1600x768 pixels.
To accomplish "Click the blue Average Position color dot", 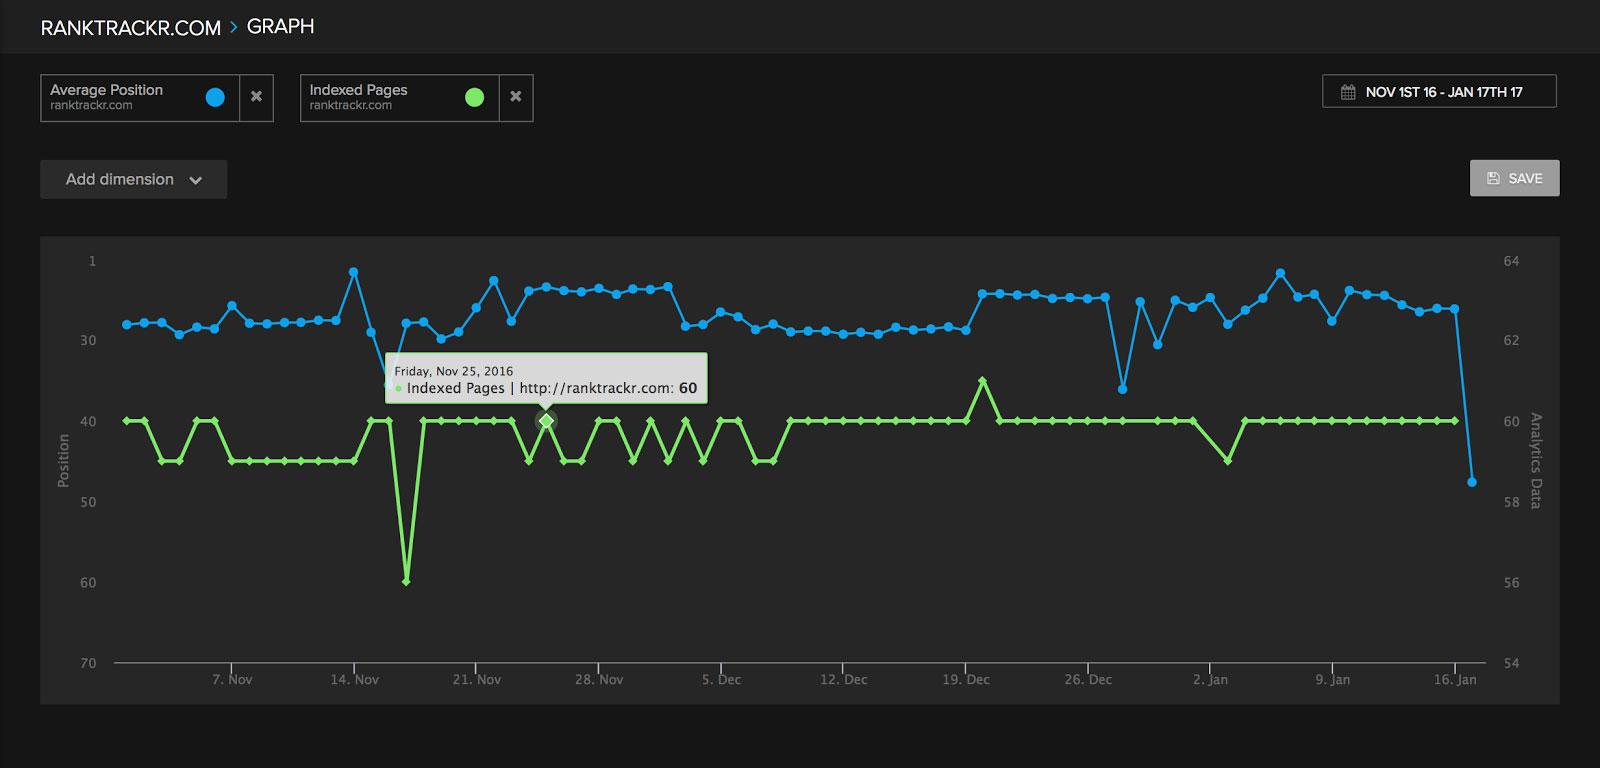I will coord(215,97).
